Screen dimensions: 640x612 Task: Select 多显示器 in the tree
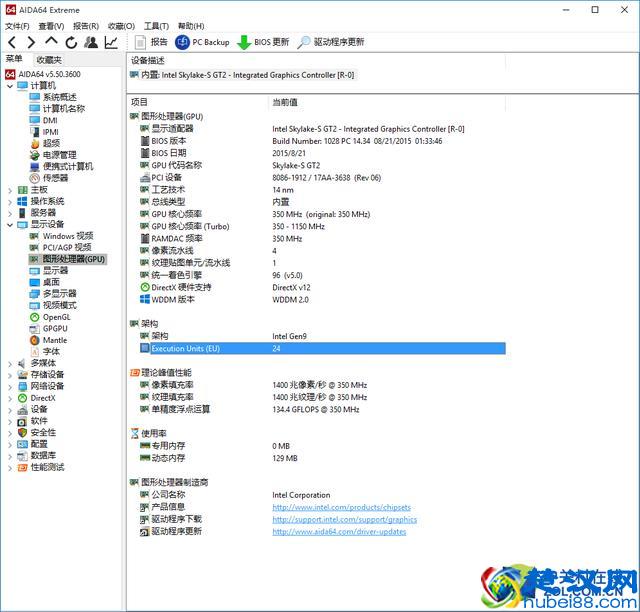pyautogui.click(x=53, y=294)
